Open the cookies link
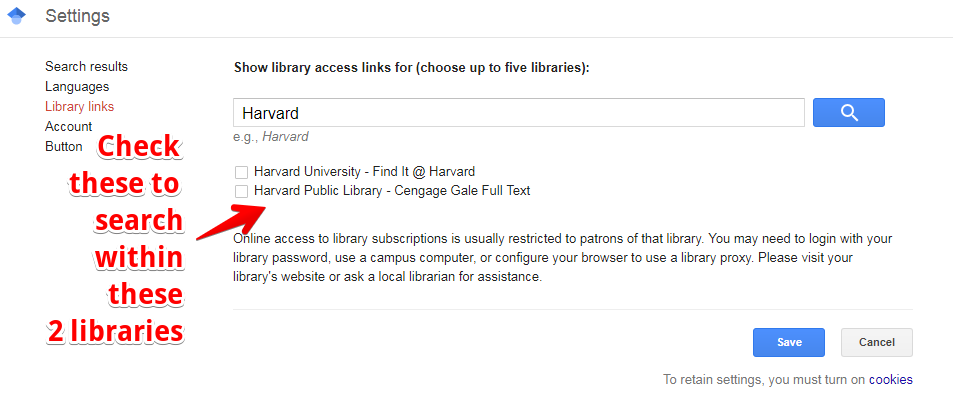The width and height of the screenshot is (953, 419). coord(890,379)
